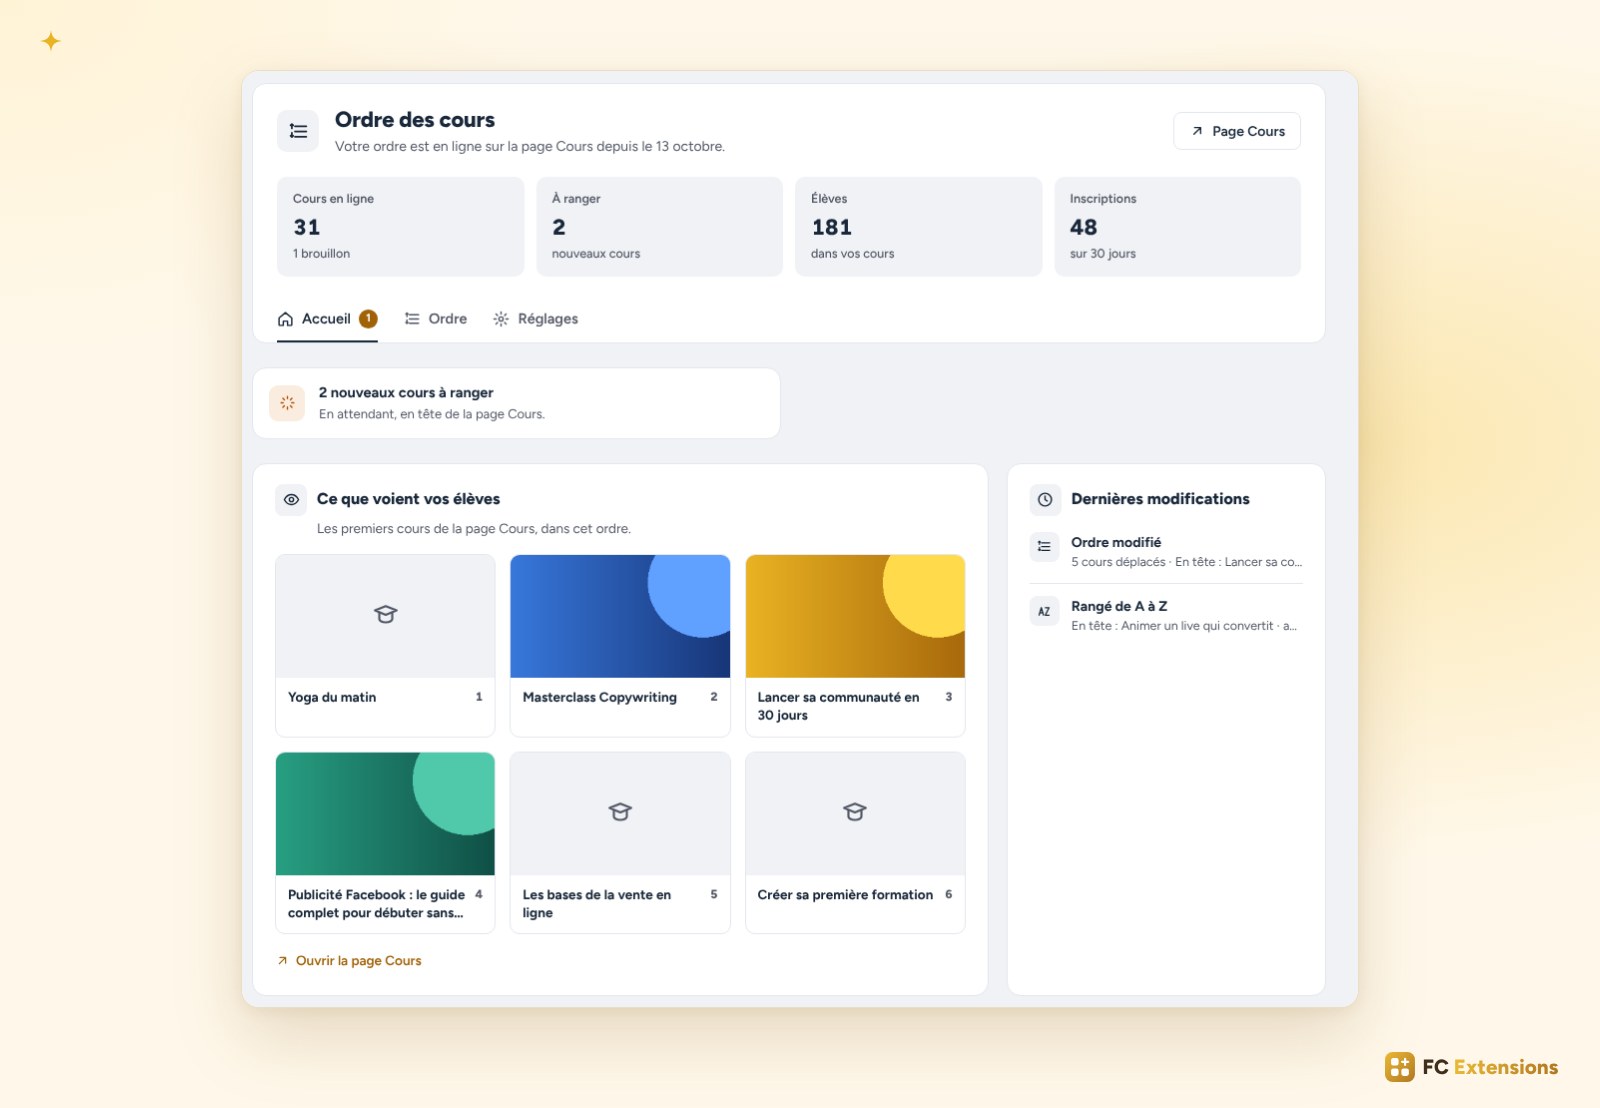This screenshot has height=1108, width=1600.
Task: Click the clock icon by Dernières modifications
Action: (x=1045, y=499)
